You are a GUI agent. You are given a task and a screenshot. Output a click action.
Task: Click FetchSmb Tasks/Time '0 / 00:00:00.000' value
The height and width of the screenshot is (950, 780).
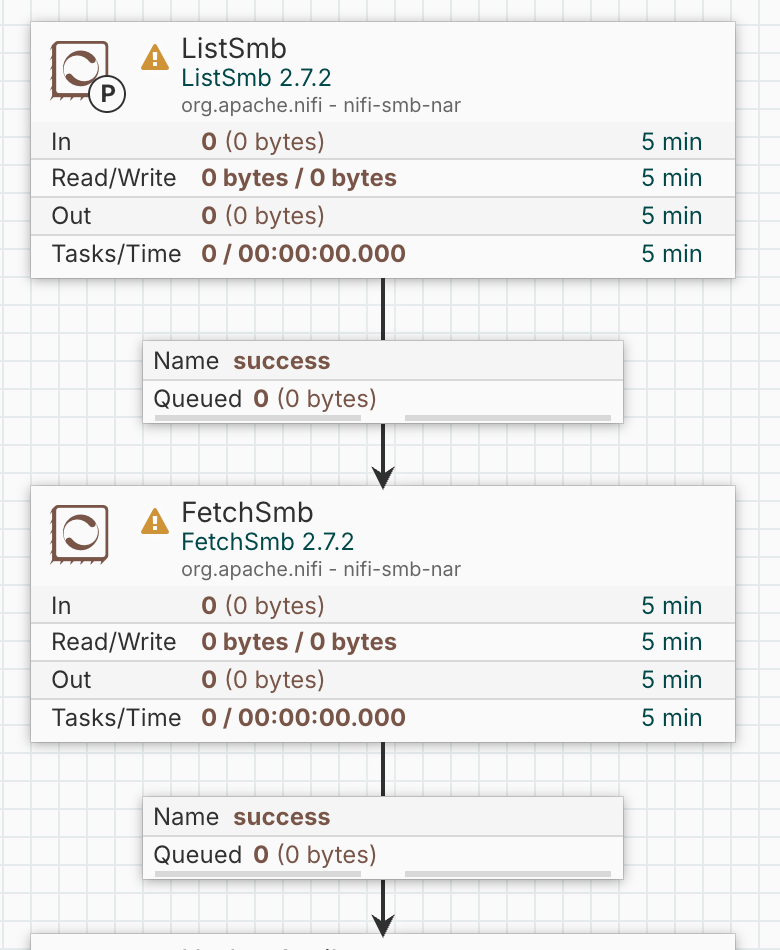pyautogui.click(x=304, y=718)
